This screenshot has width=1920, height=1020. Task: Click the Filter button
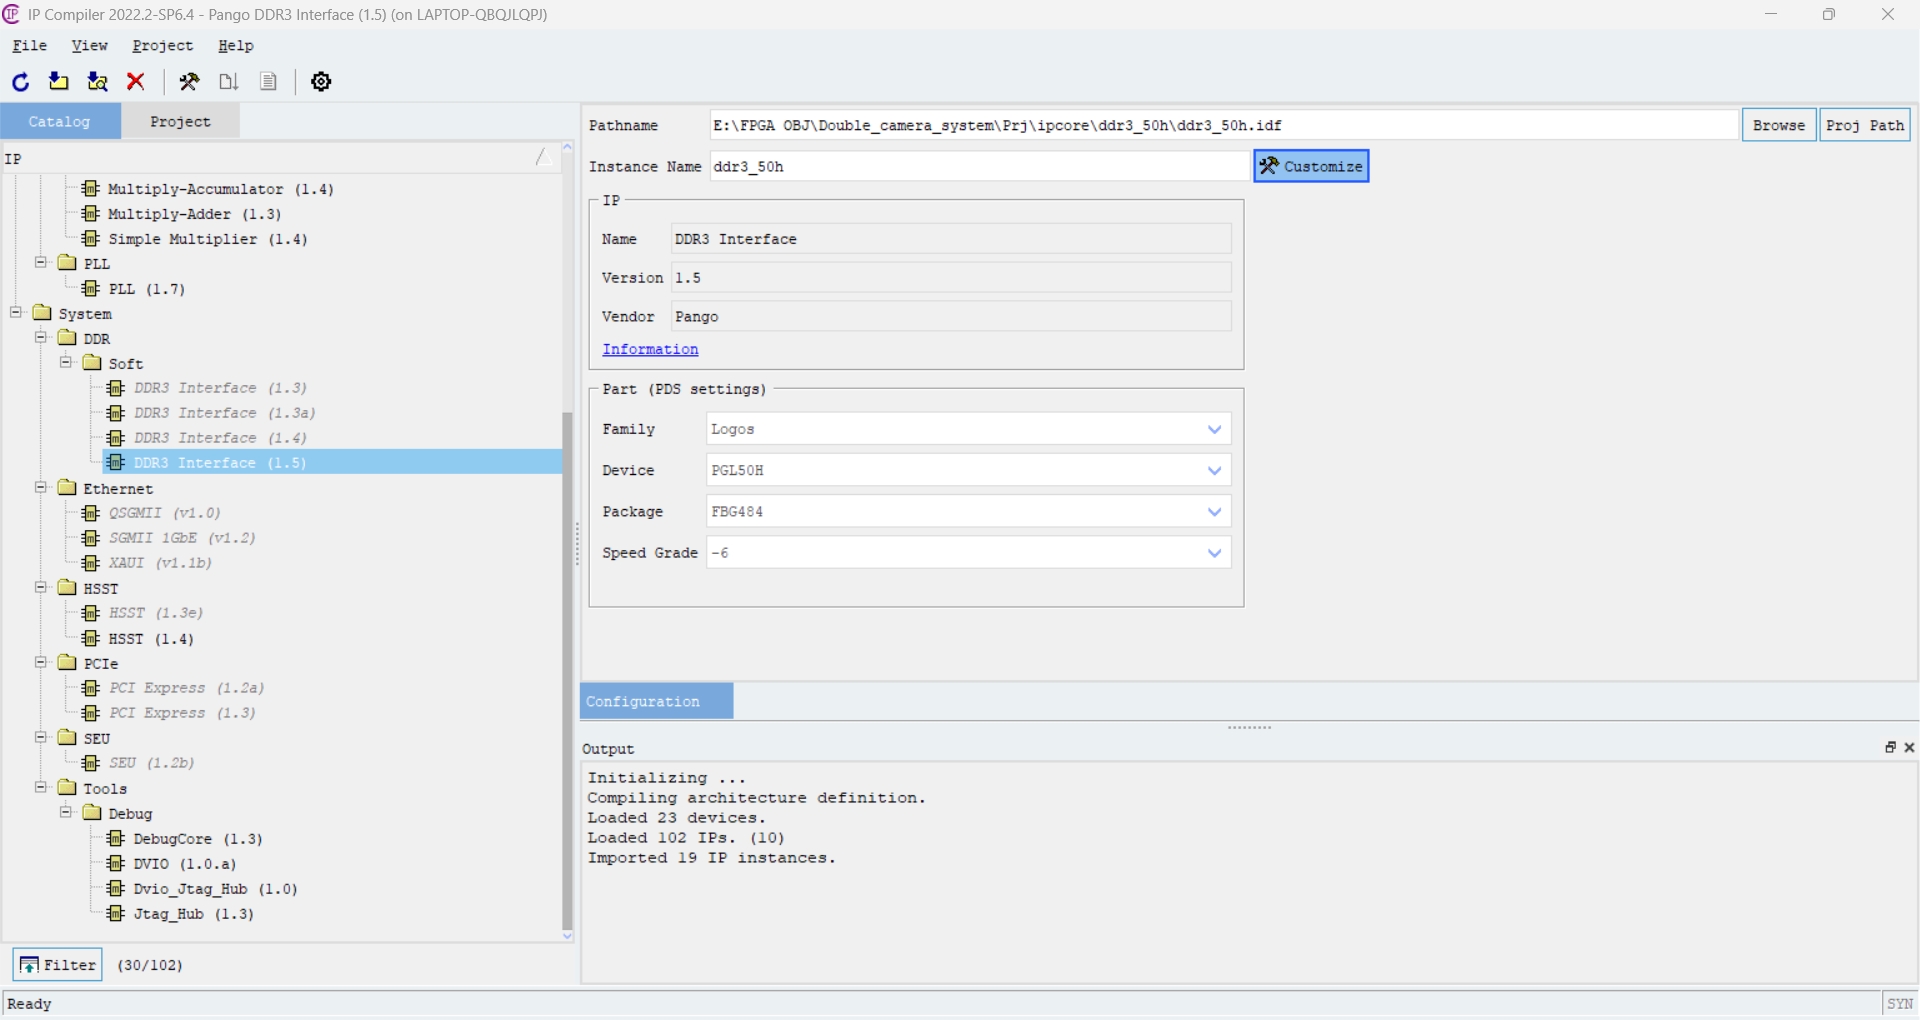point(58,964)
